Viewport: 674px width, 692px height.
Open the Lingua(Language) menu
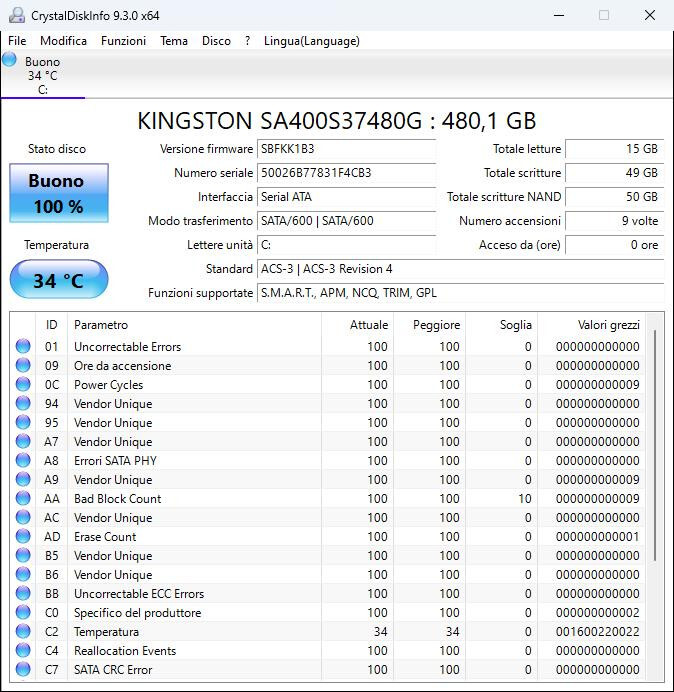pyautogui.click(x=312, y=41)
